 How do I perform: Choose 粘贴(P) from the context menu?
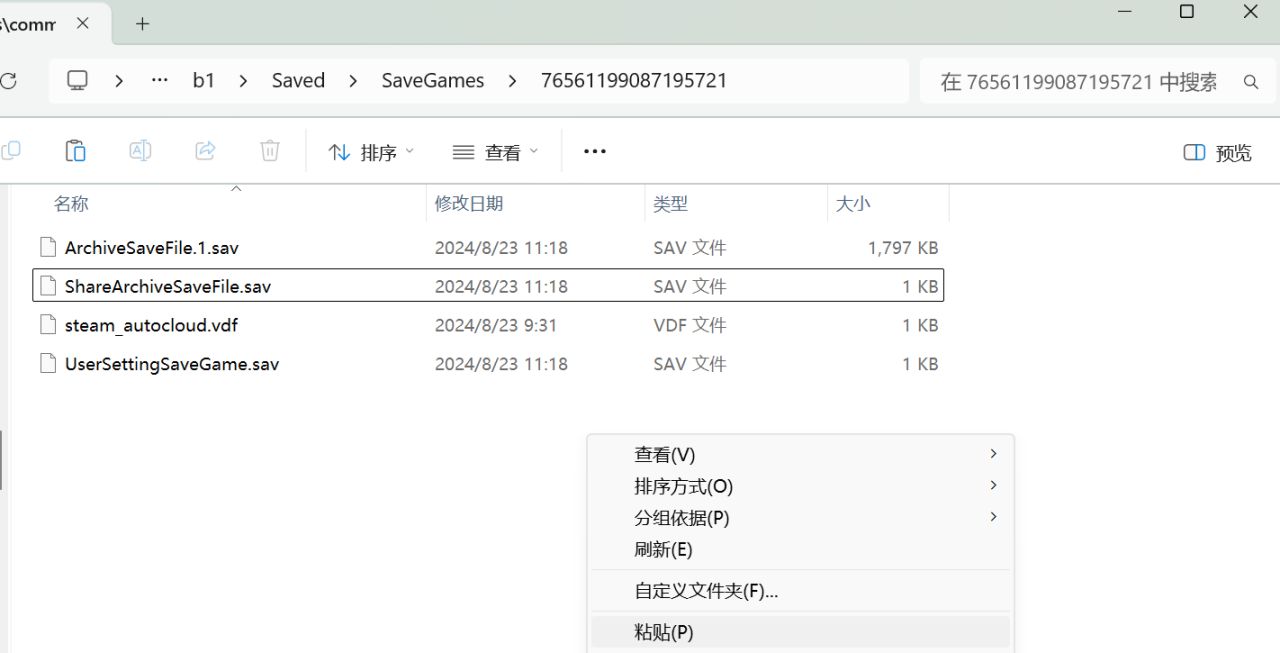point(664,632)
